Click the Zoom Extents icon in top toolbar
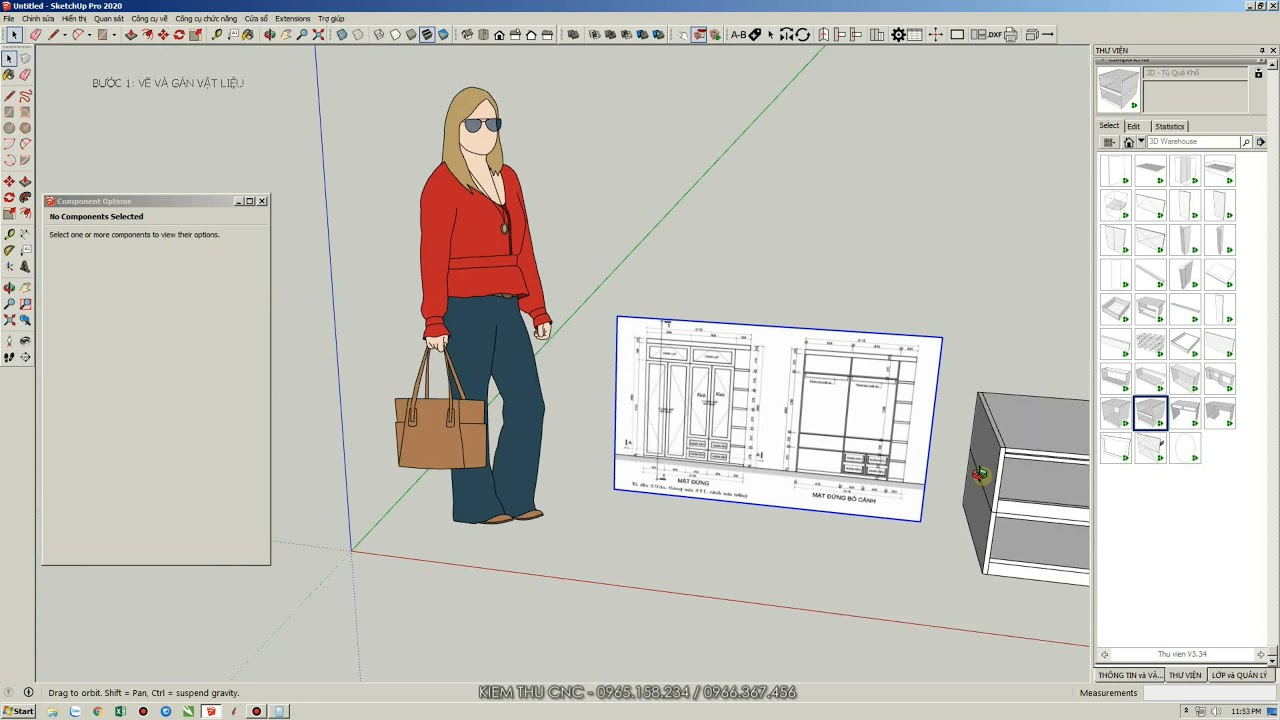 [318, 34]
